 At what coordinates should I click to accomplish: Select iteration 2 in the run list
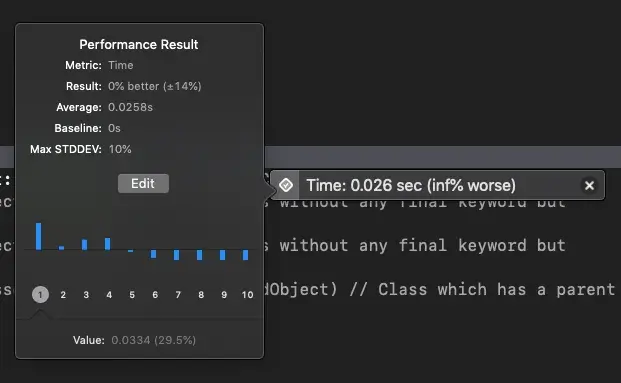tap(63, 295)
